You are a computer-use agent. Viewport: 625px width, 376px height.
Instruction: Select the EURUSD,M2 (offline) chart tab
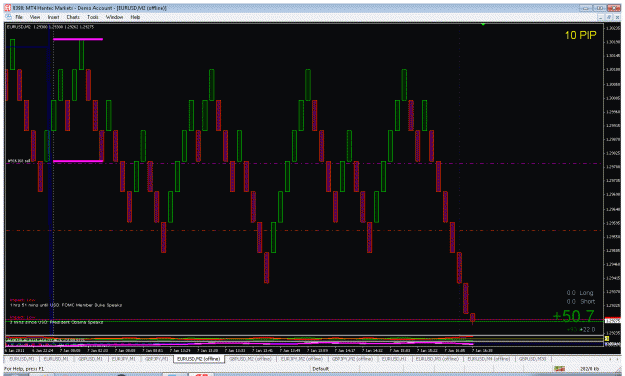(x=199, y=359)
